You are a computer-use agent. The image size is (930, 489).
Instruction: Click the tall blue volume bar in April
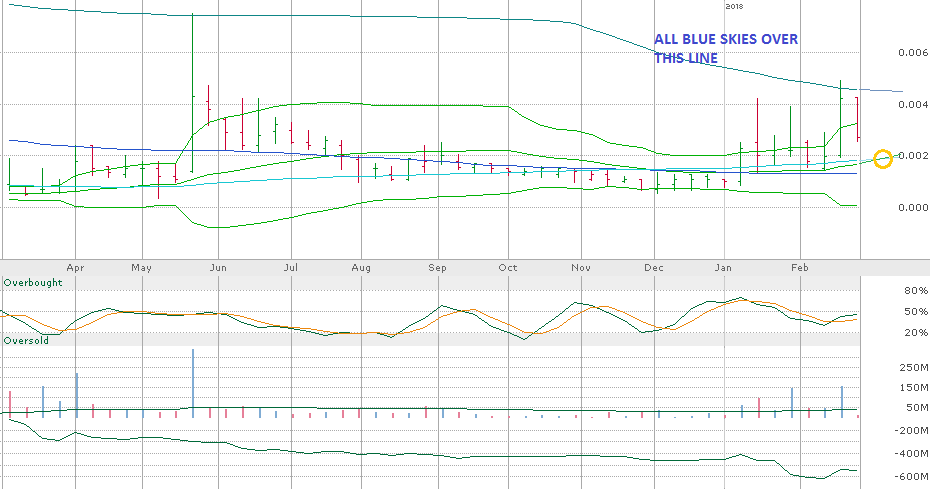76,393
